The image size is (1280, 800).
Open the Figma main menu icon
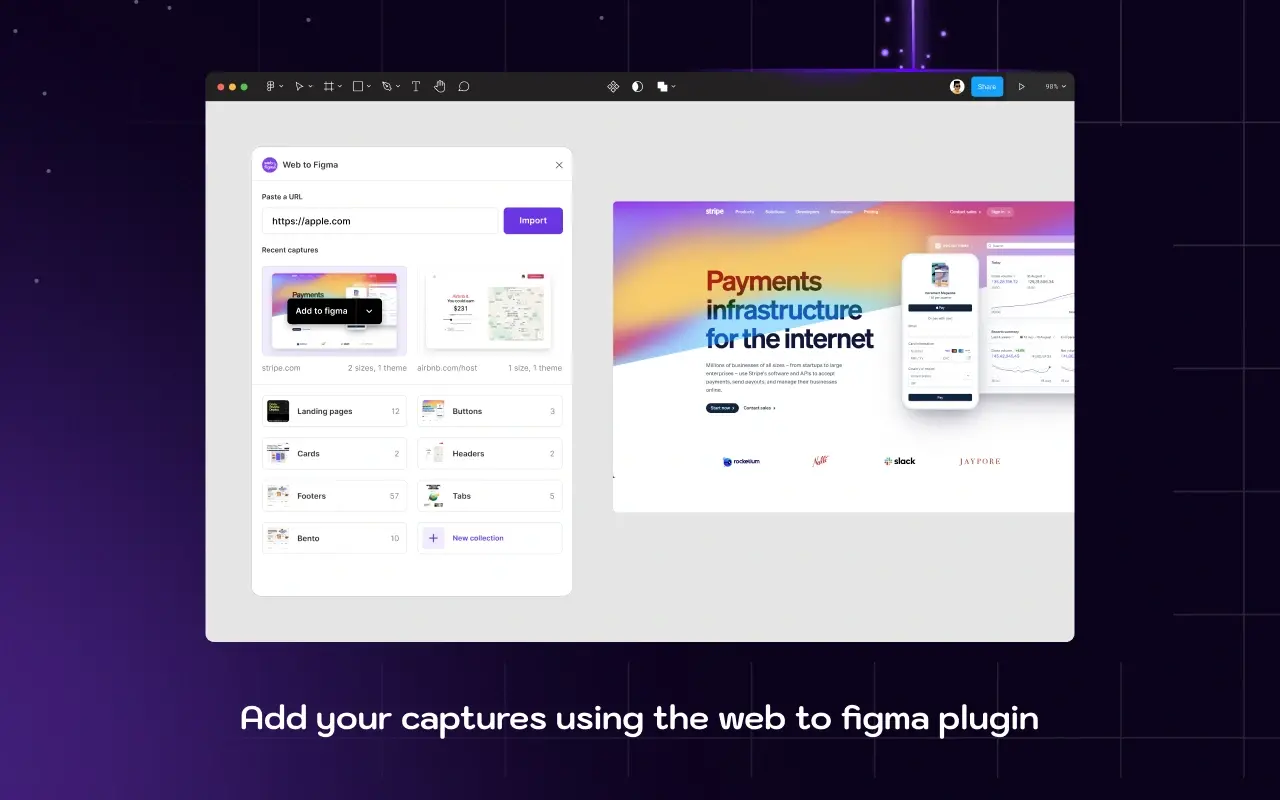pos(270,87)
